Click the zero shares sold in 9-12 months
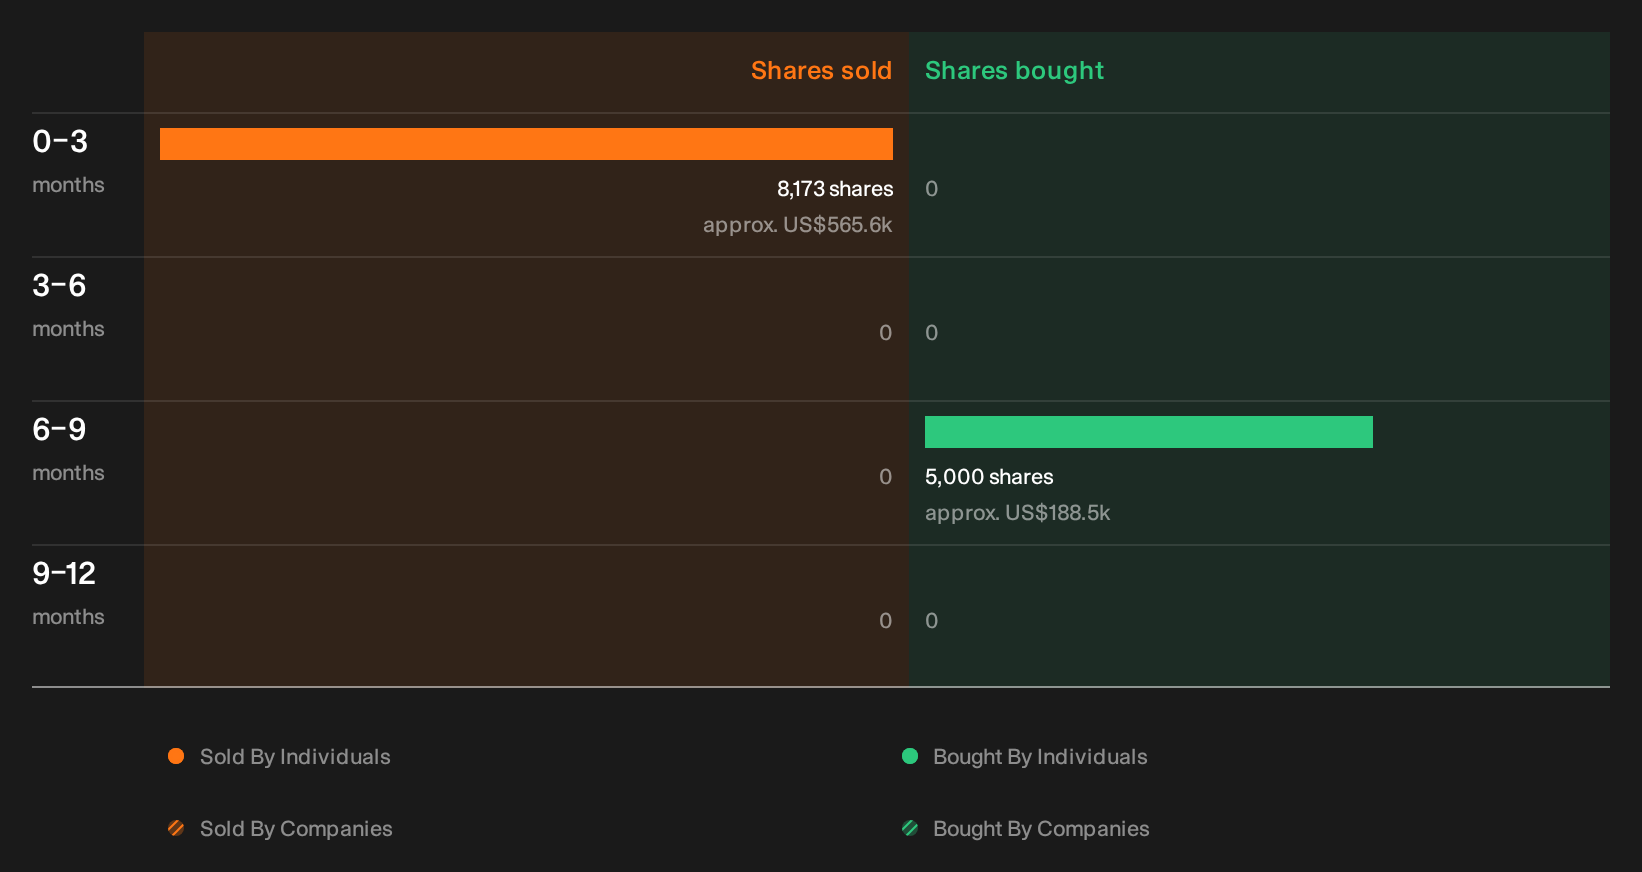 click(885, 621)
